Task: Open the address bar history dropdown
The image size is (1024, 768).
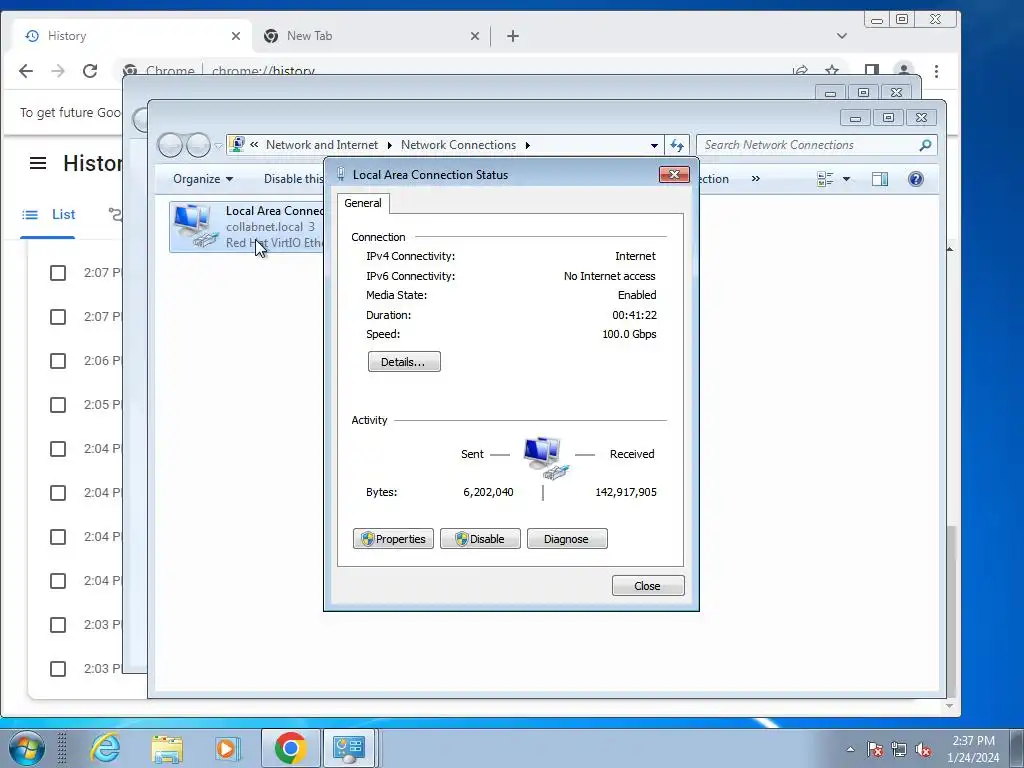Action: [x=654, y=146]
